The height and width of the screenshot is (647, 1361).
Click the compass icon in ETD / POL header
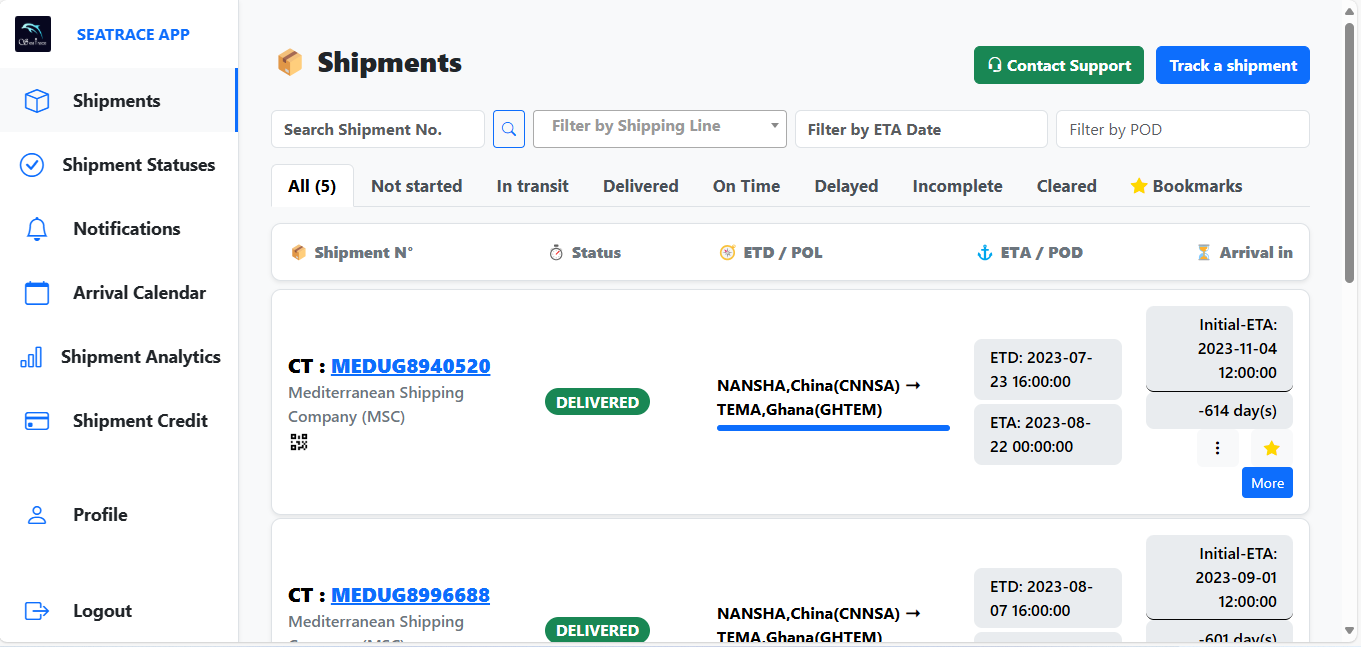pos(728,253)
